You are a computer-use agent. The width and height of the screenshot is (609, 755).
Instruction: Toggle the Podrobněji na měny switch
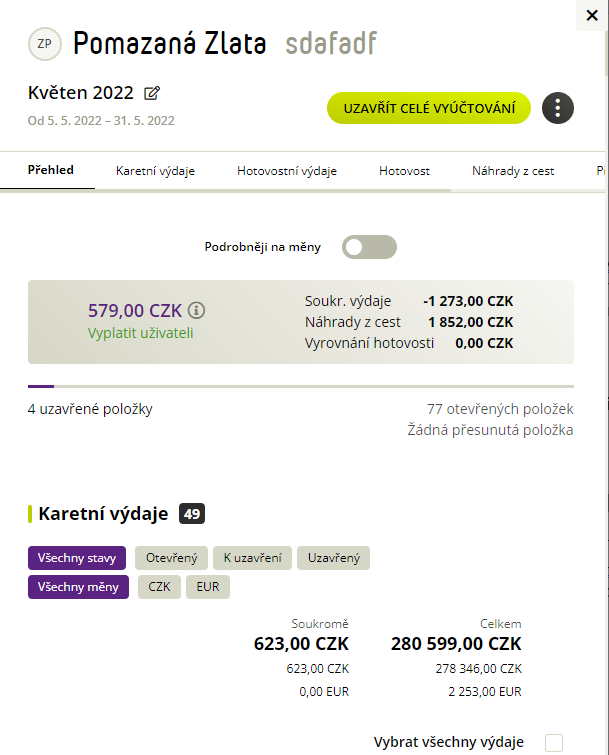click(x=369, y=247)
